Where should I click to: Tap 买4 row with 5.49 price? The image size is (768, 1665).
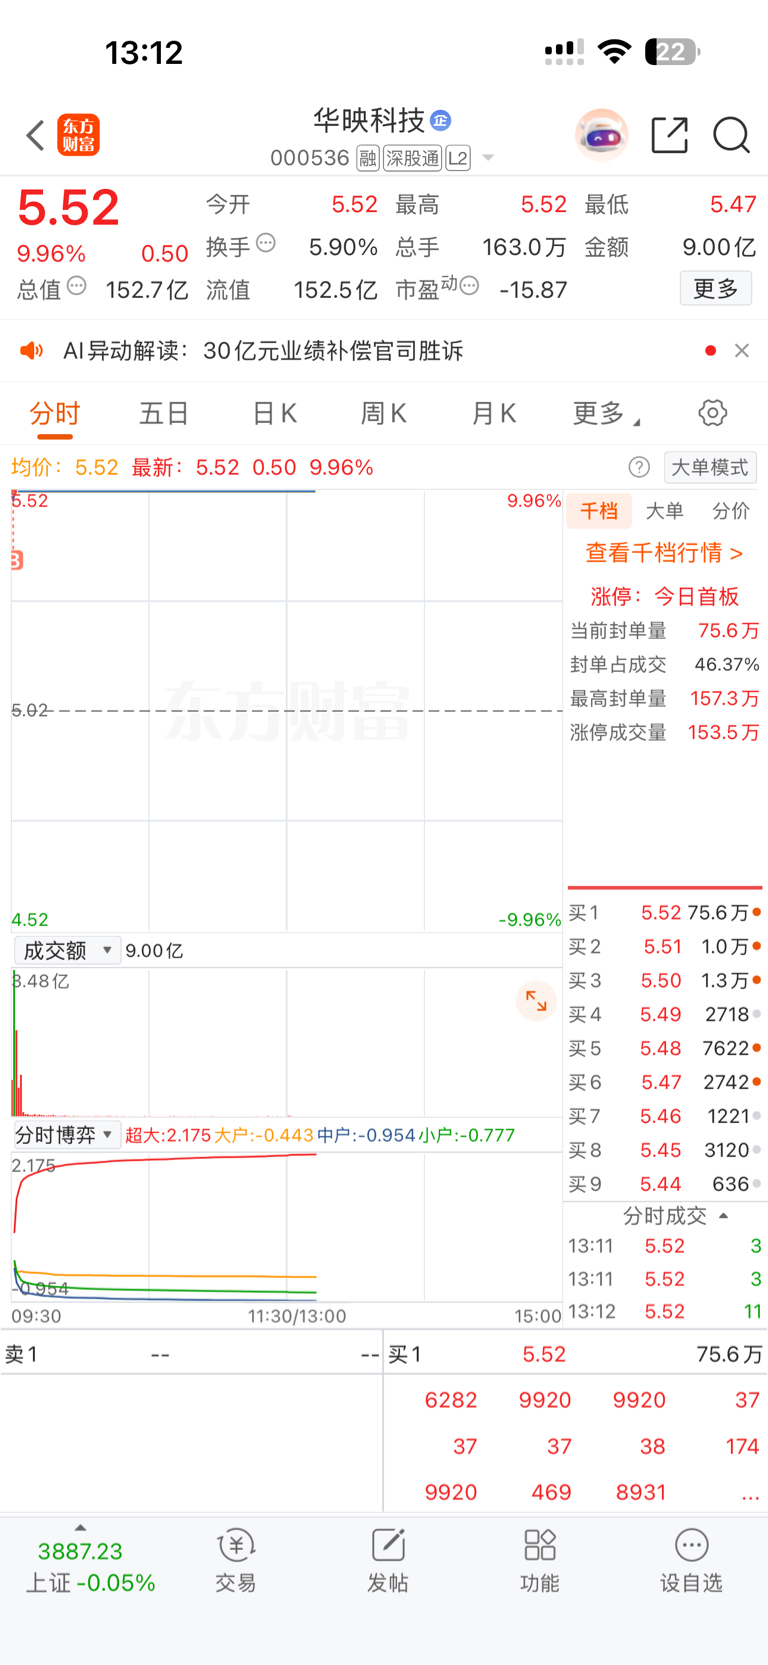tap(665, 1015)
